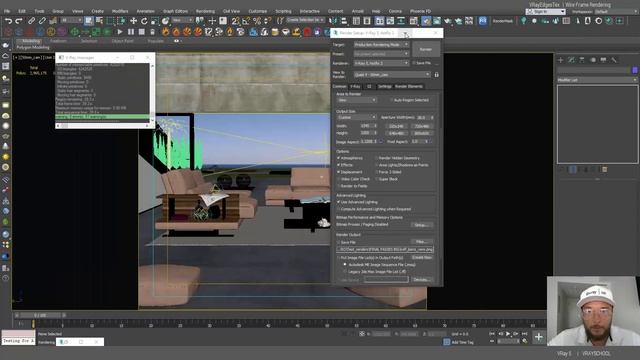Click the Phoenix FD pause simulation icon
The height and width of the screenshot is (360, 640).
pos(131,32)
